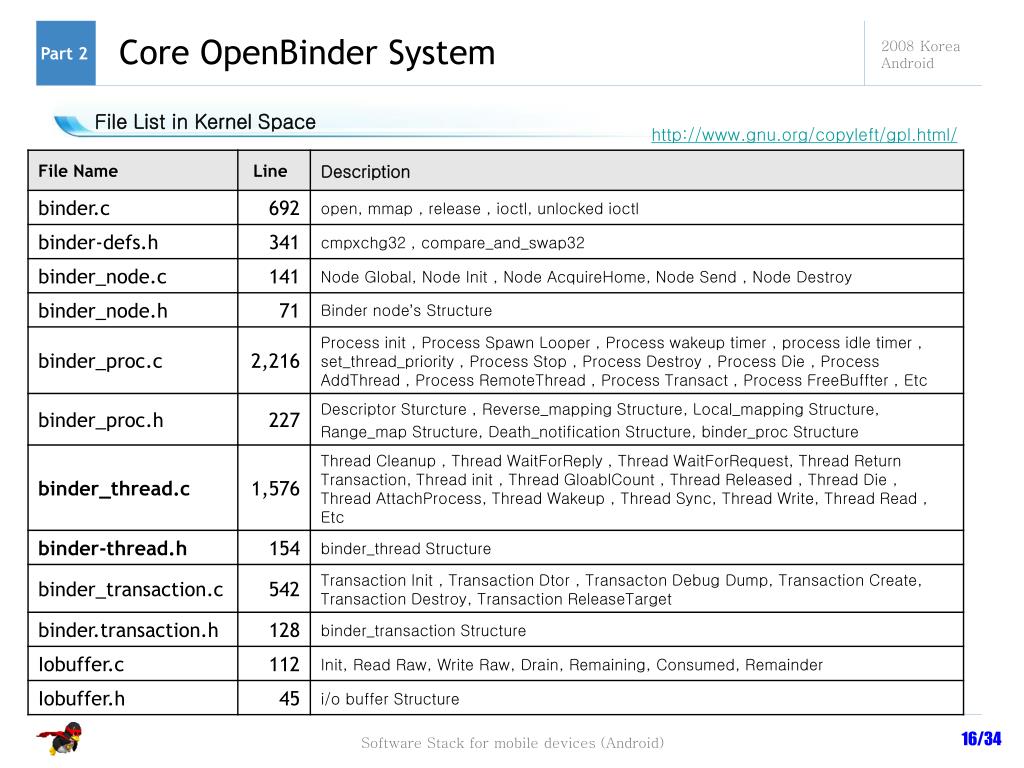Viewport: 1024px width, 768px height.
Task: Click the Line column header
Action: 274,171
